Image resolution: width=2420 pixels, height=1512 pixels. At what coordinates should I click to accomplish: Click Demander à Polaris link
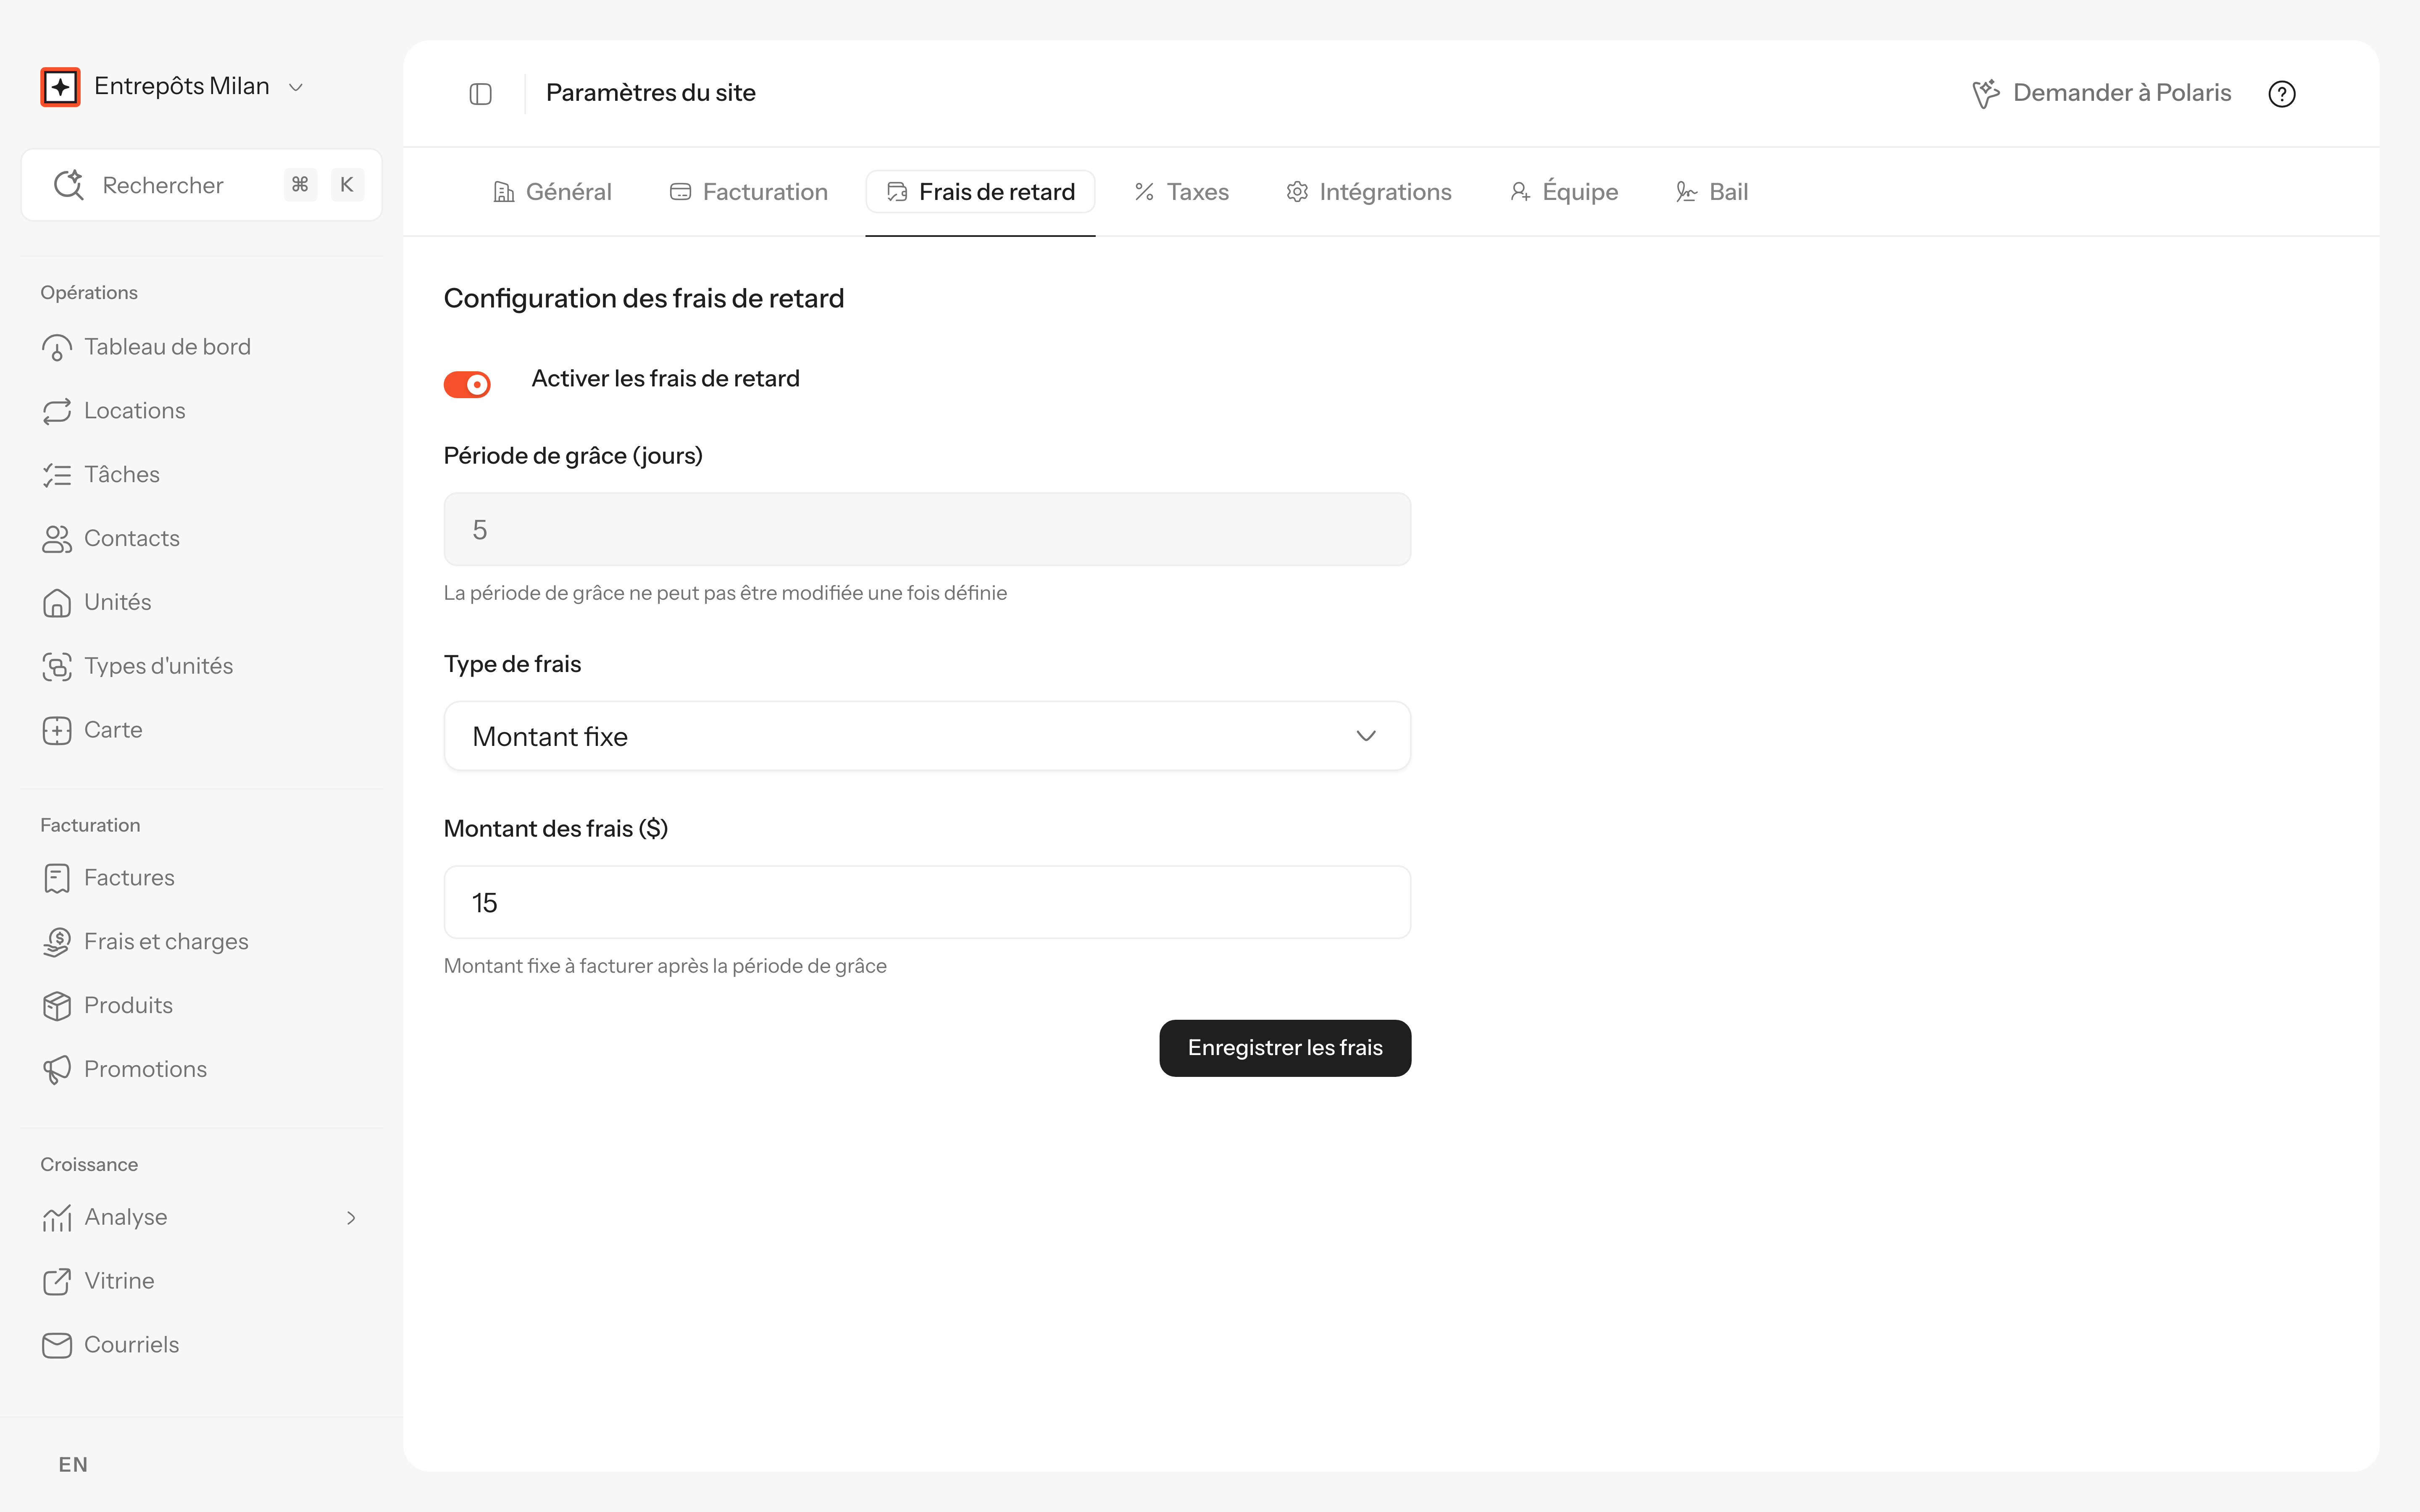(x=2102, y=93)
